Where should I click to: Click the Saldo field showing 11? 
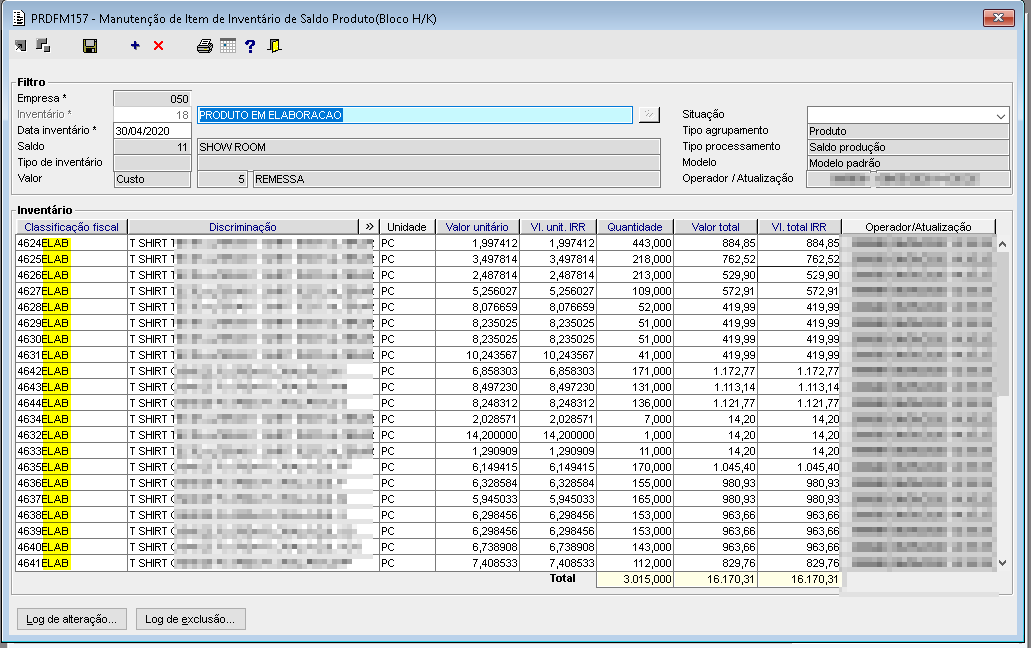[x=152, y=147]
